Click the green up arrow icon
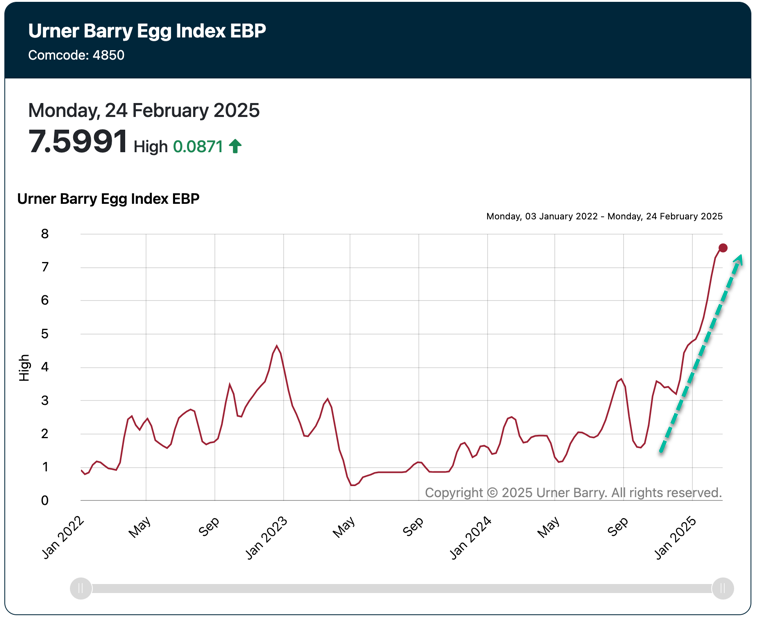Image resolution: width=760 pixels, height=622 pixels. click(236, 146)
